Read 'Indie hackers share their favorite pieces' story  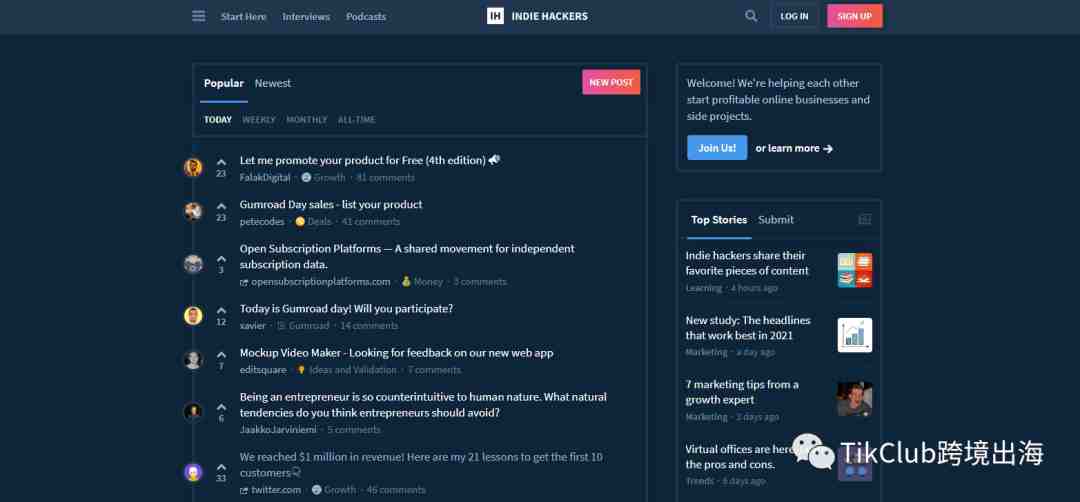747,263
